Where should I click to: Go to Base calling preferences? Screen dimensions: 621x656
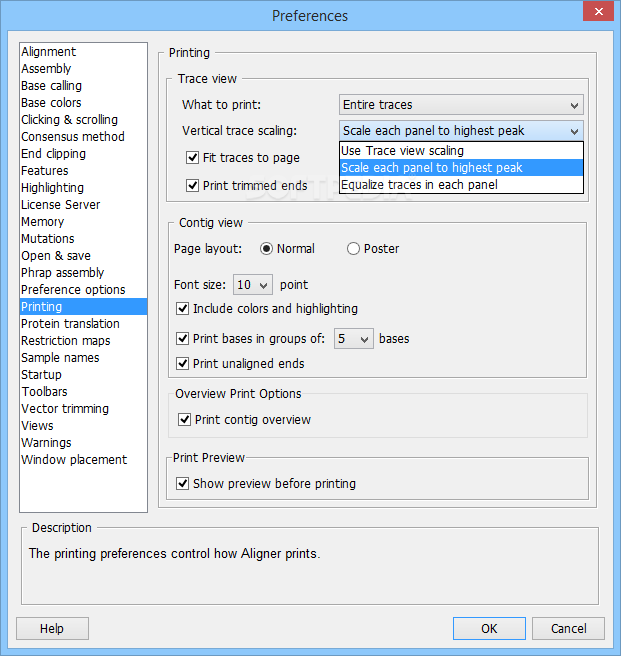click(x=83, y=86)
